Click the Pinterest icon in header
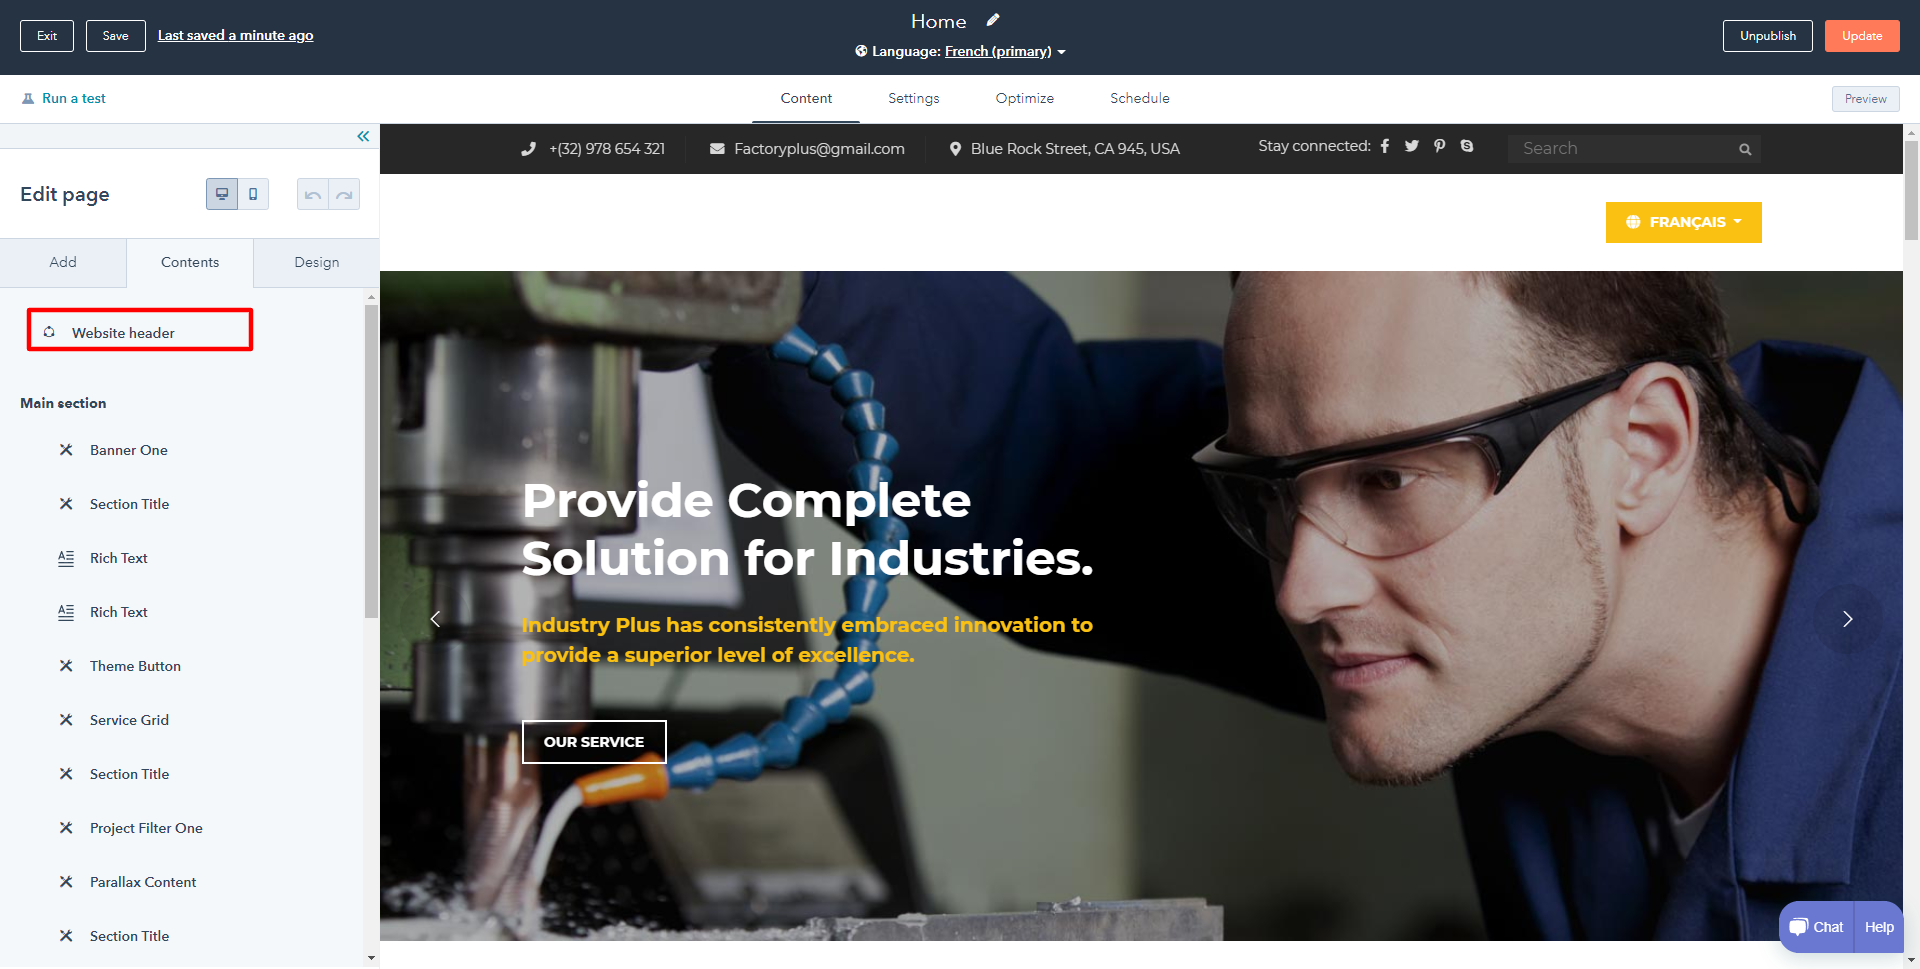This screenshot has width=1920, height=969. coord(1440,146)
